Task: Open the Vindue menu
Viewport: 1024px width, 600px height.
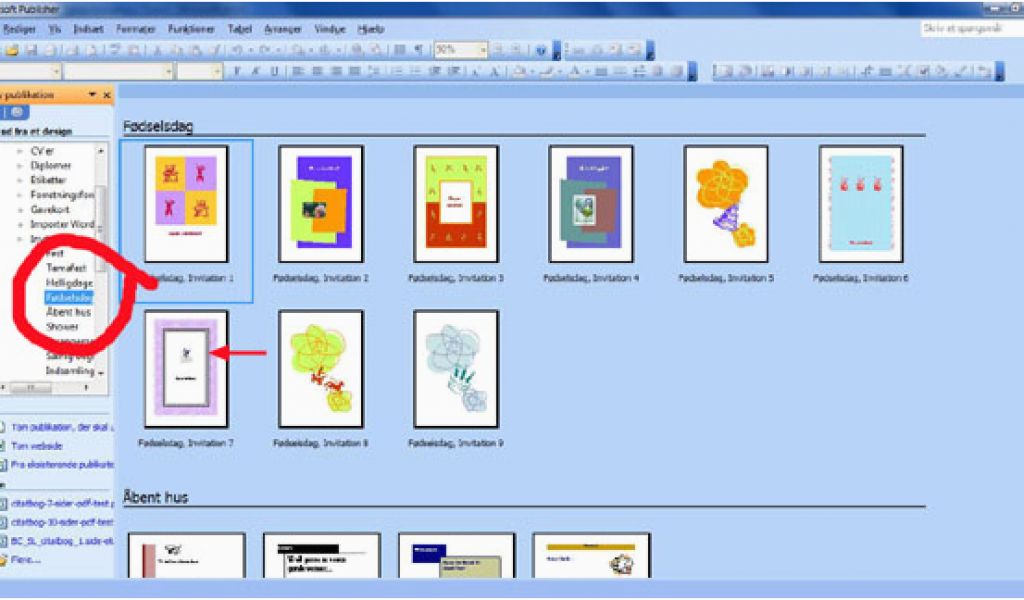Action: (329, 29)
